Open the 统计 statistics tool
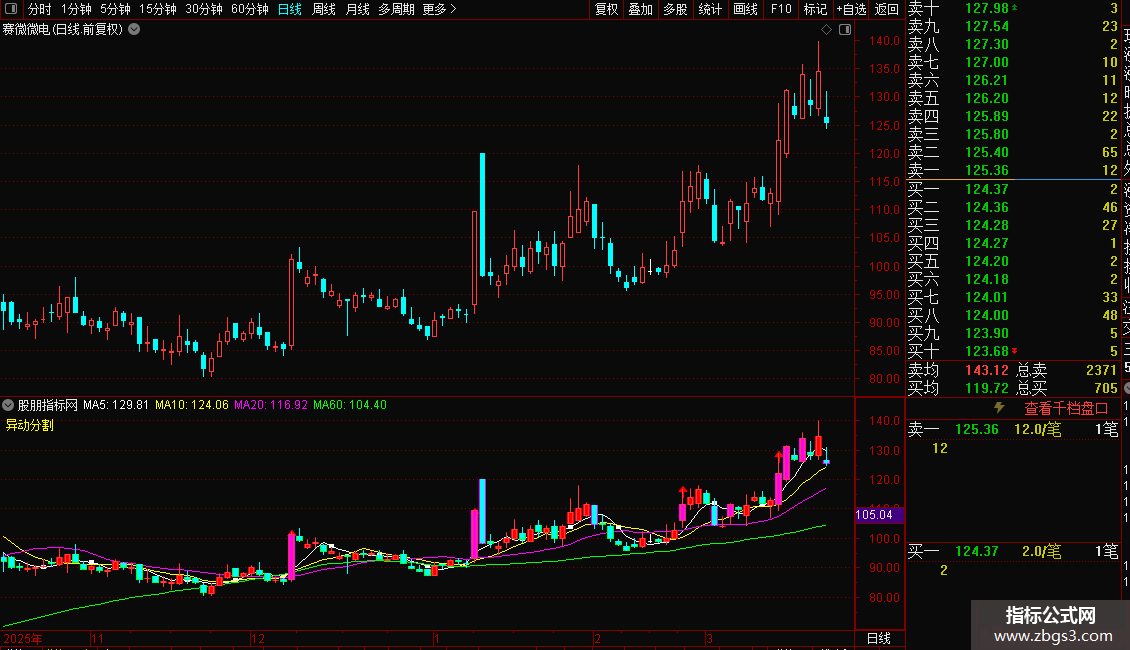The height and width of the screenshot is (650, 1130). 710,9
